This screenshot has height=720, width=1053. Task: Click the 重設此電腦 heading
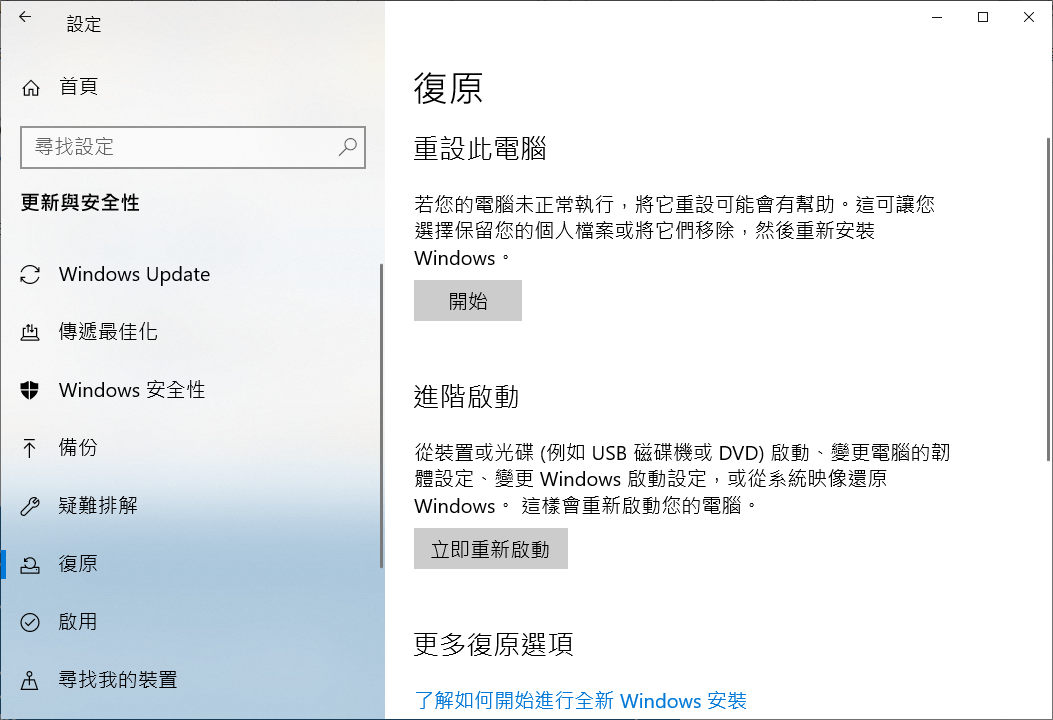[x=480, y=148]
